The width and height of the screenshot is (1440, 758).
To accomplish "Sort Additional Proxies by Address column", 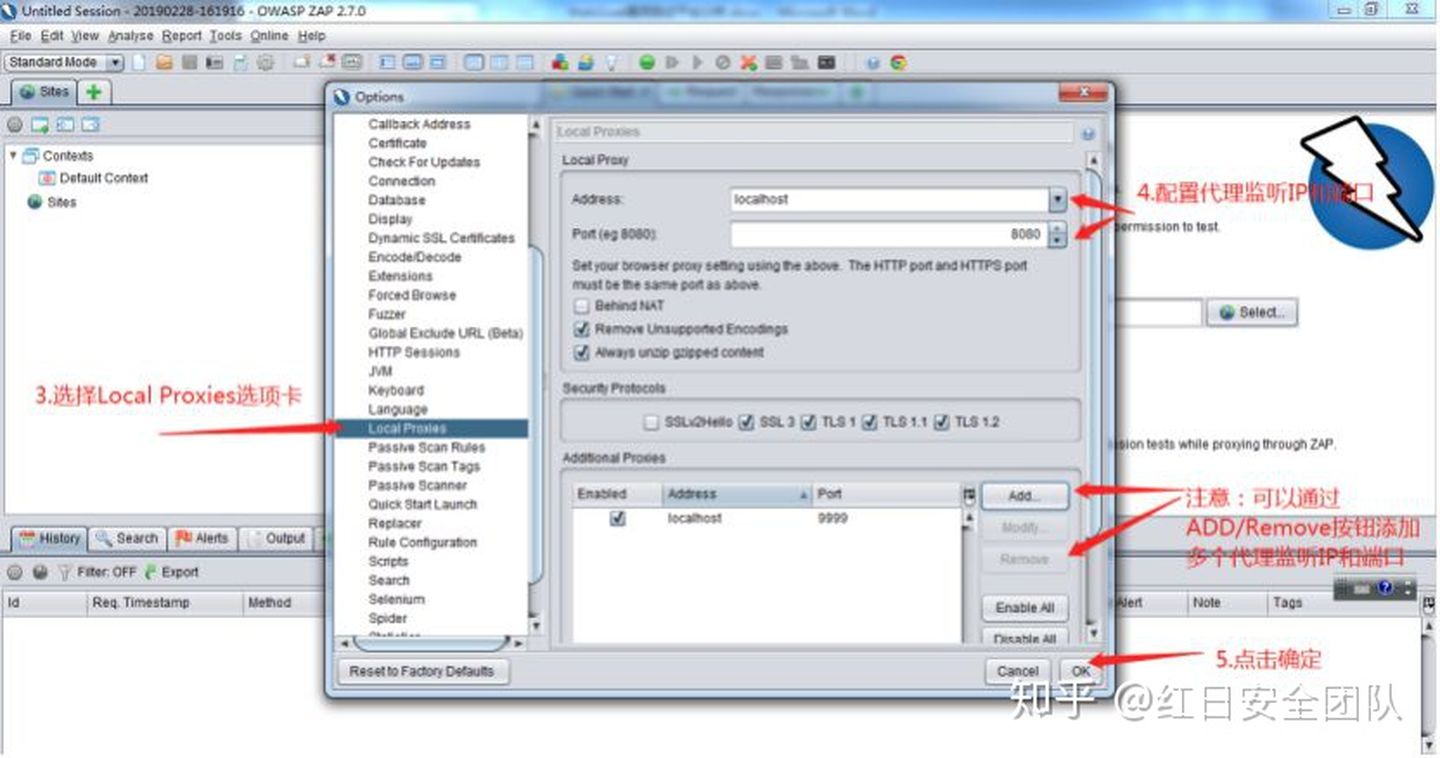I will (x=738, y=494).
